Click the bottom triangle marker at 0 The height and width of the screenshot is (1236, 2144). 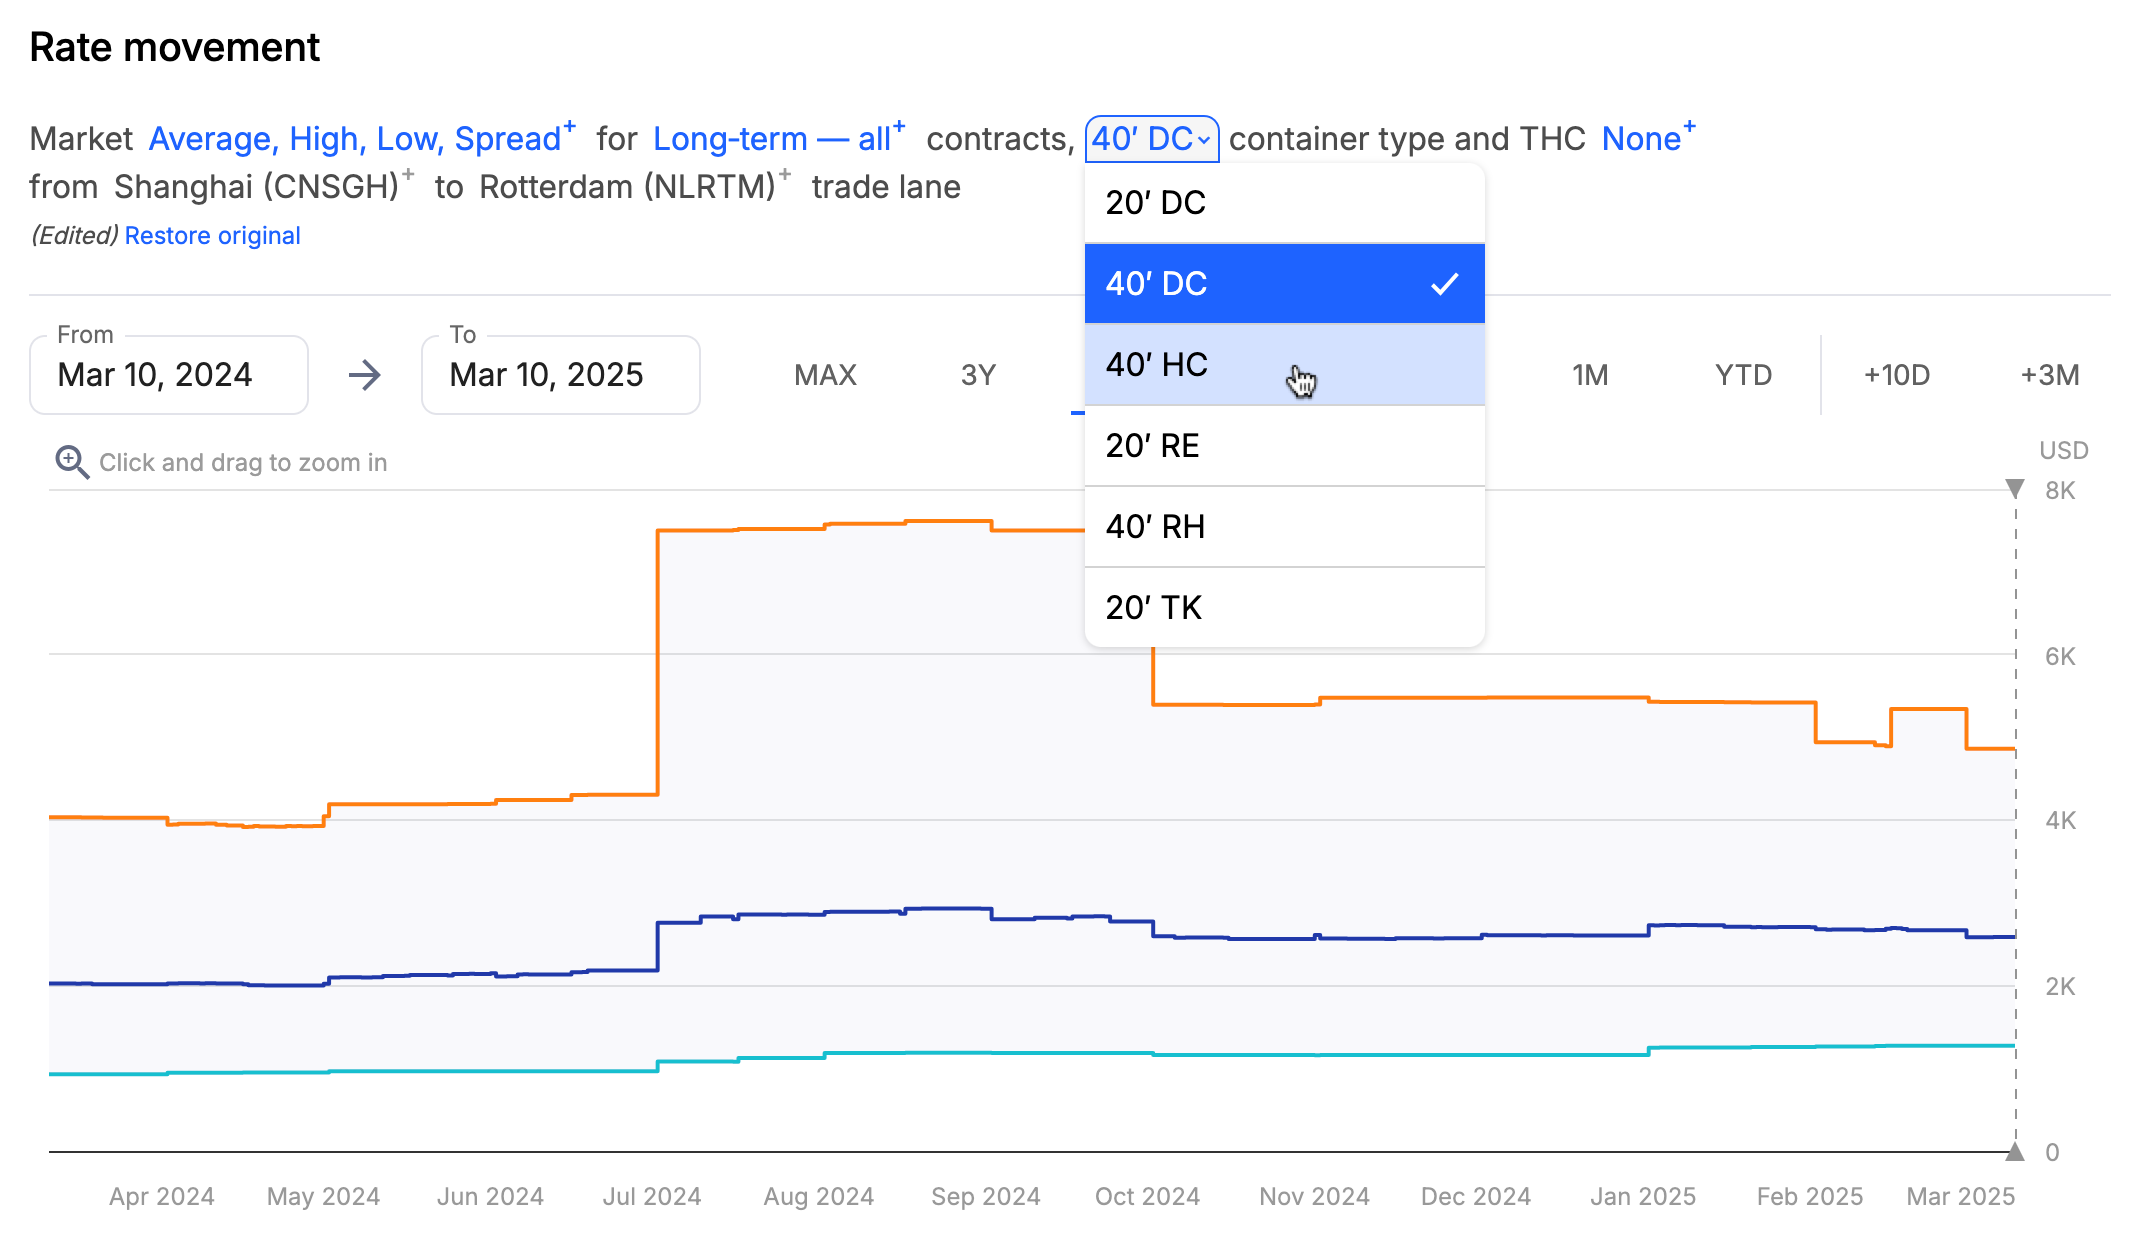2015,1152
